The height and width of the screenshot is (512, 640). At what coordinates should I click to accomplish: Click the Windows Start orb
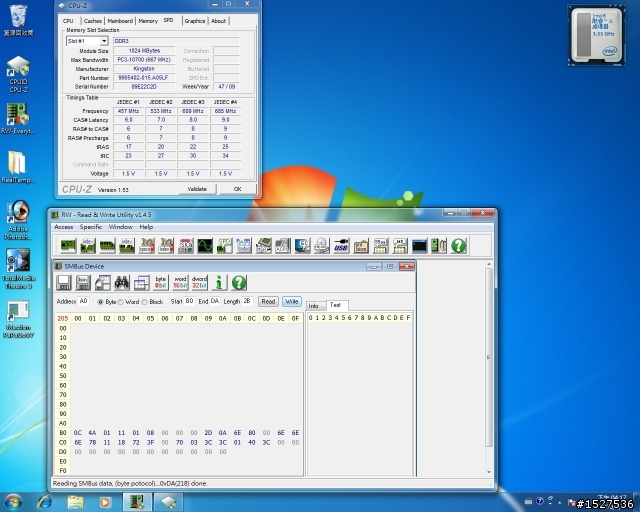tap(13, 502)
